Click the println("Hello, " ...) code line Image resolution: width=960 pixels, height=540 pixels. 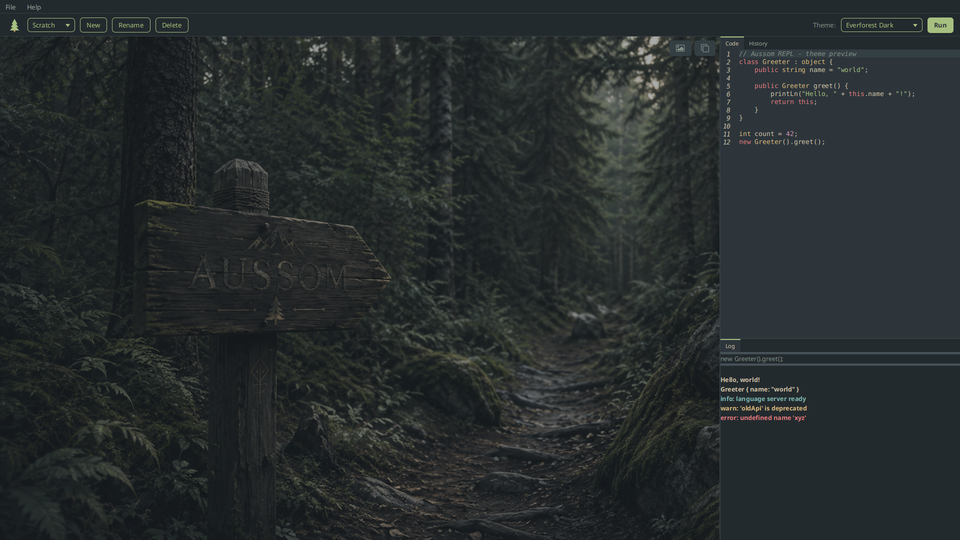pos(842,94)
